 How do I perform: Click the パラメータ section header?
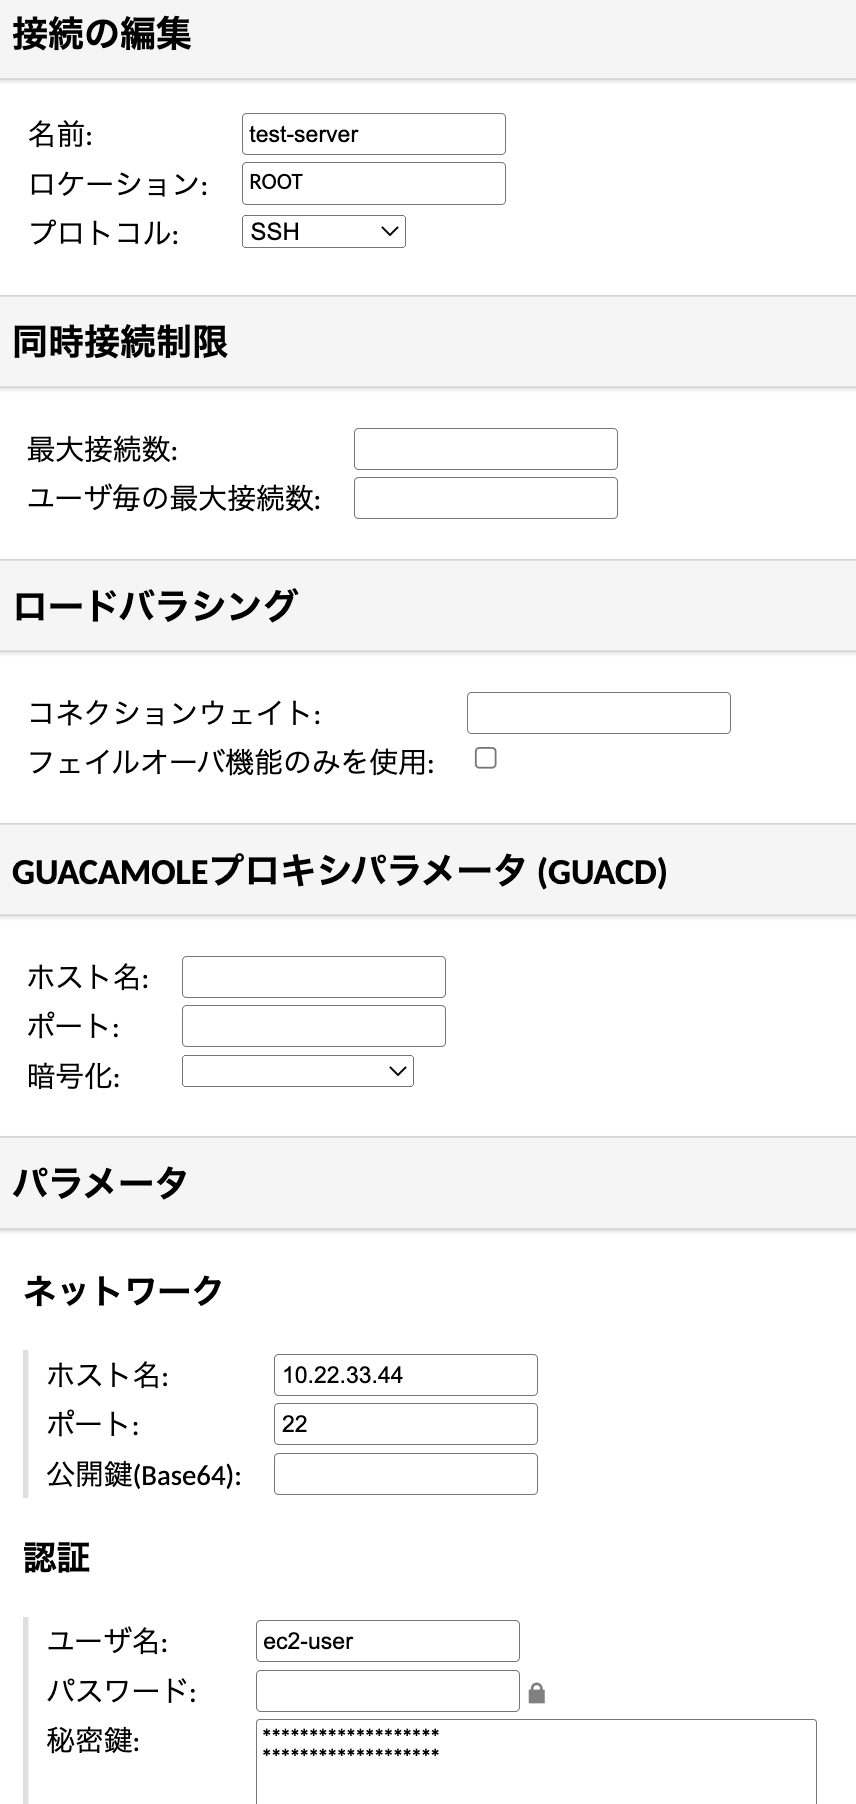(x=100, y=1183)
